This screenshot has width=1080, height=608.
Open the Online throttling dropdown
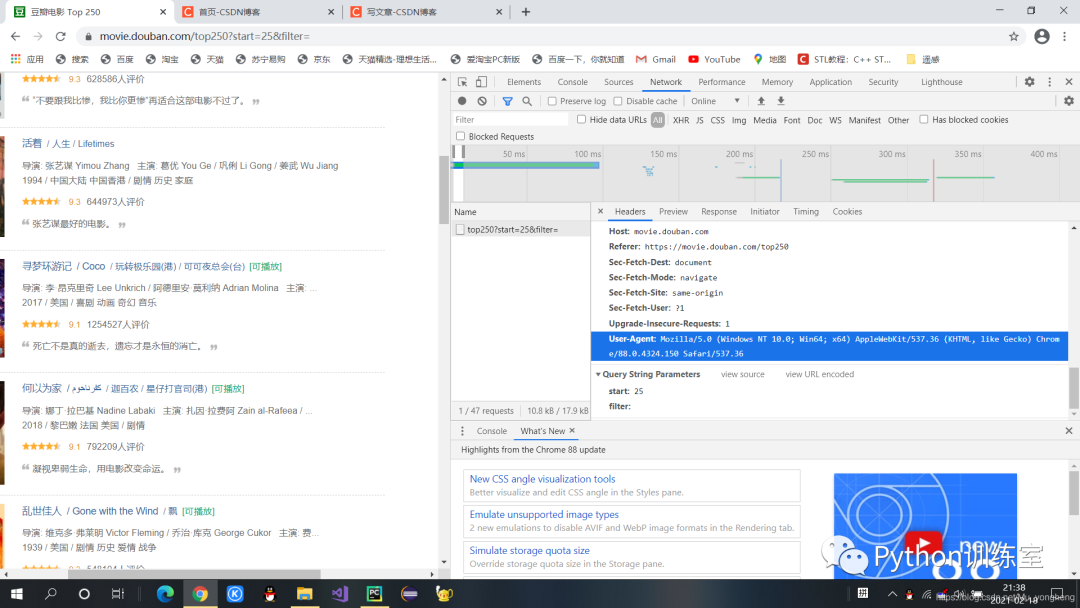click(716, 101)
